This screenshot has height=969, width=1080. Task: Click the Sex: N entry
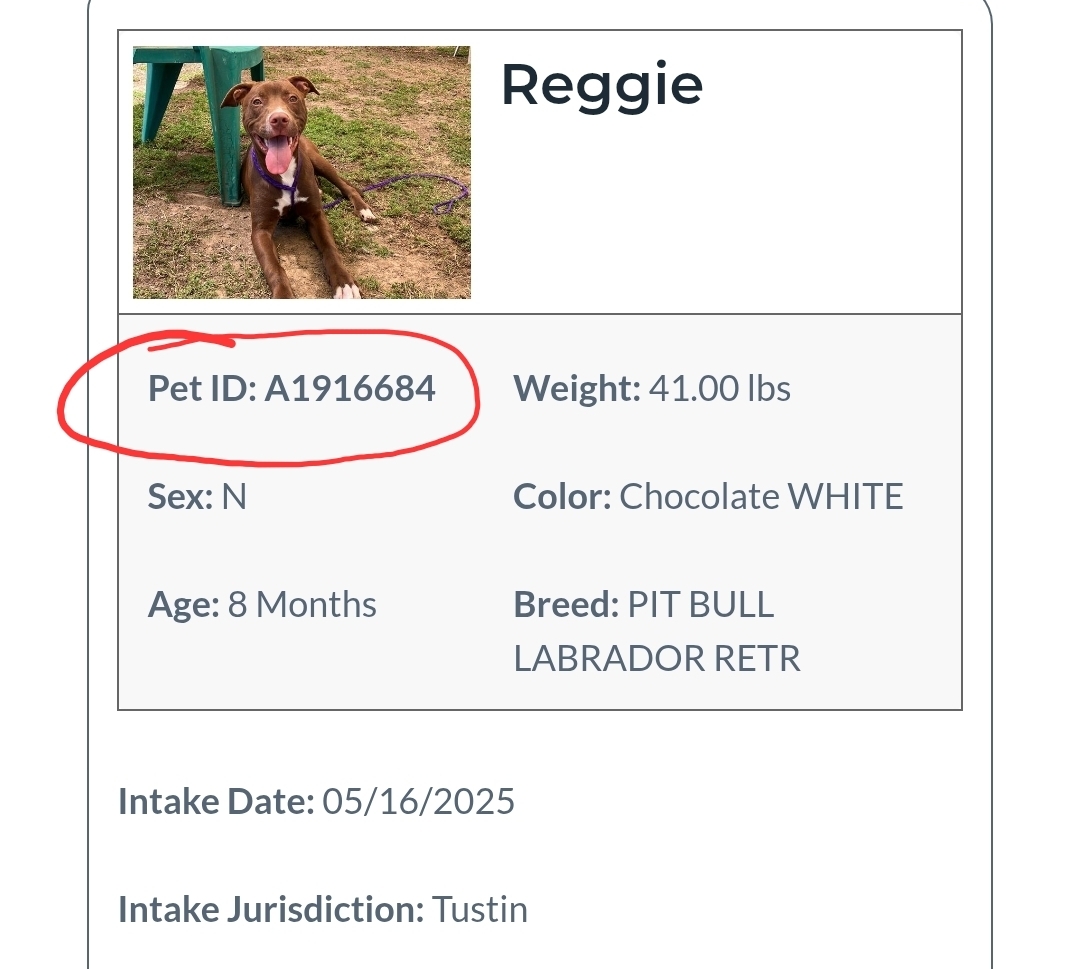[x=197, y=497]
